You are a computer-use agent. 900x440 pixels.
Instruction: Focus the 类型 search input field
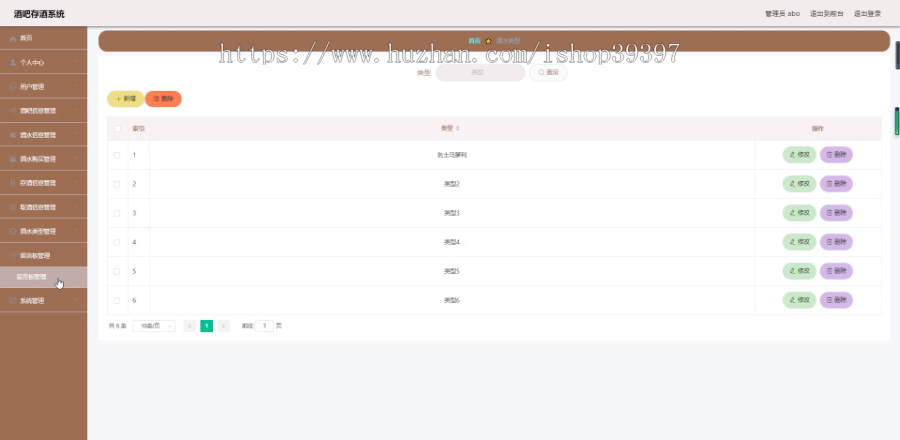click(480, 73)
